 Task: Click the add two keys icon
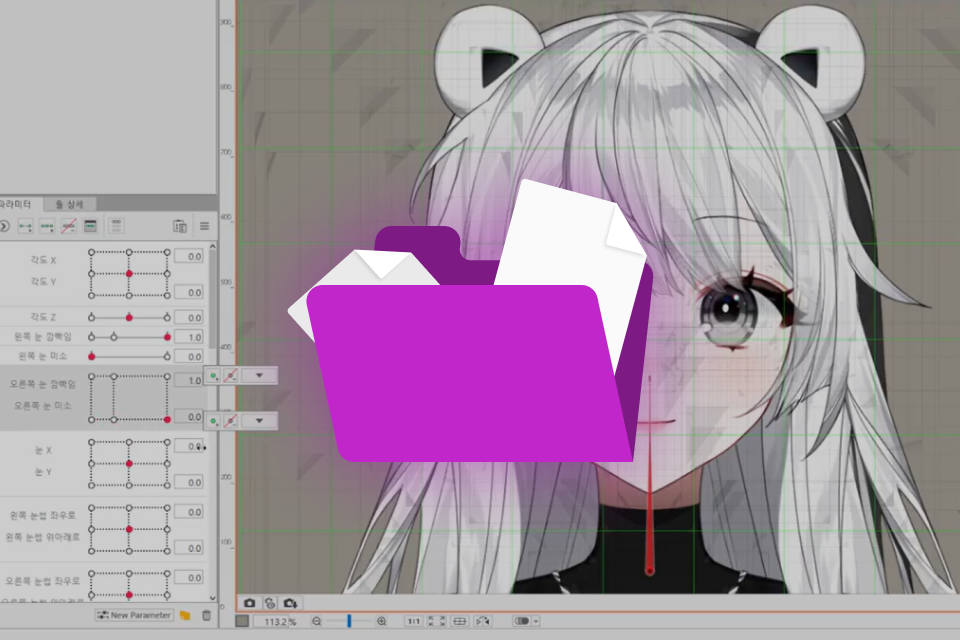point(25,227)
